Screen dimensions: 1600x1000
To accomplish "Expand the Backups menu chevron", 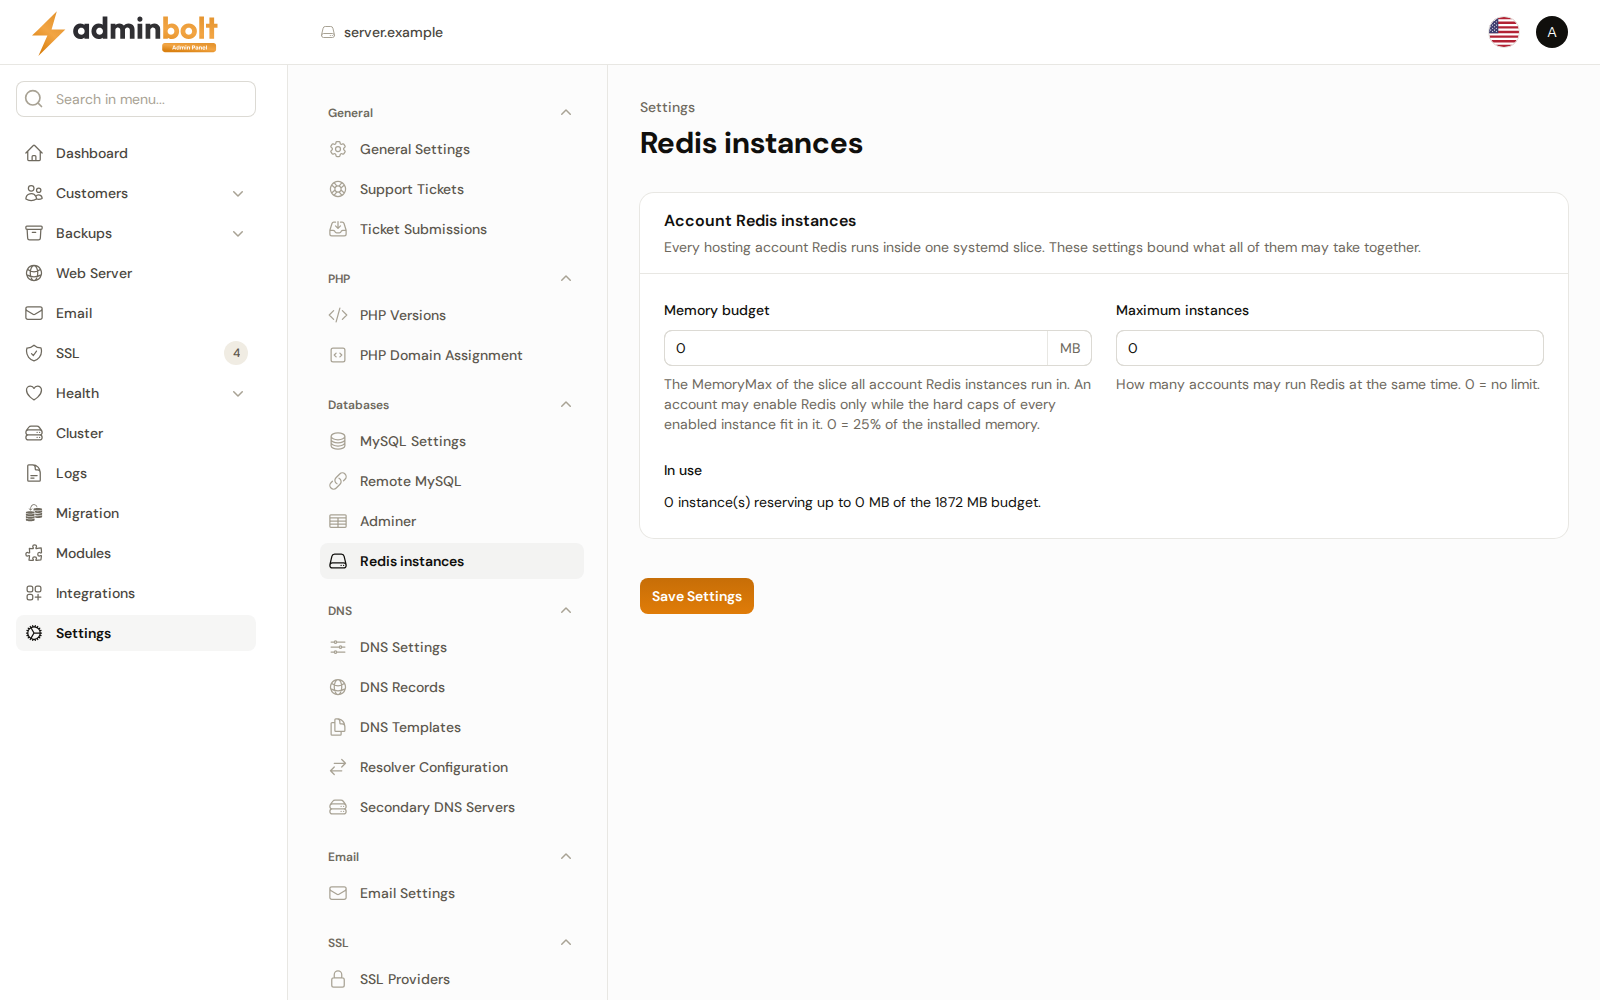I will [238, 233].
